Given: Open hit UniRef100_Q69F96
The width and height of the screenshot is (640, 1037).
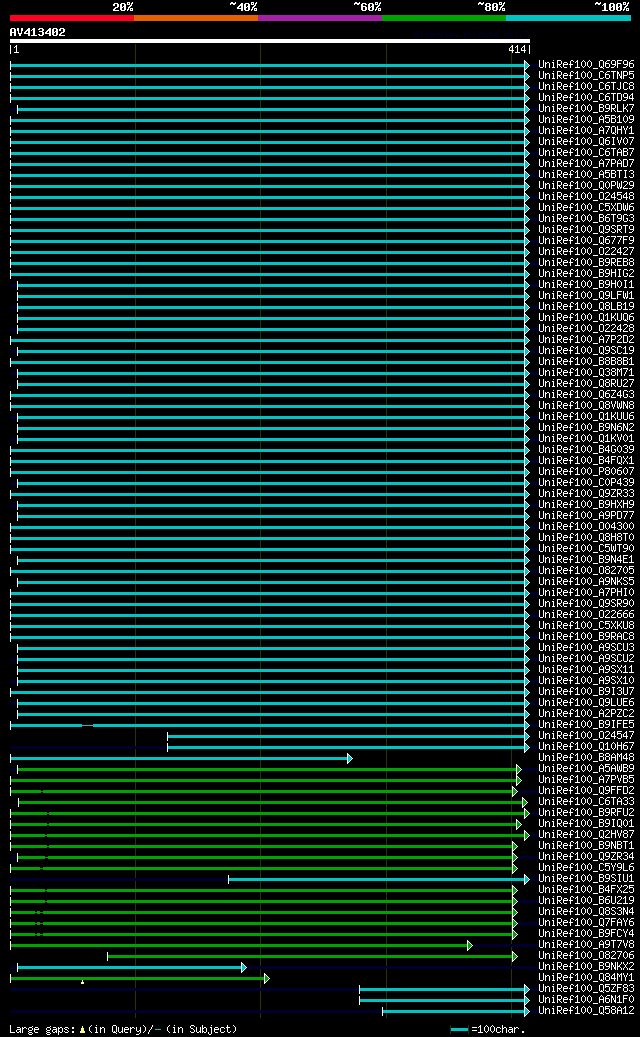Looking at the screenshot, I should coord(586,65).
